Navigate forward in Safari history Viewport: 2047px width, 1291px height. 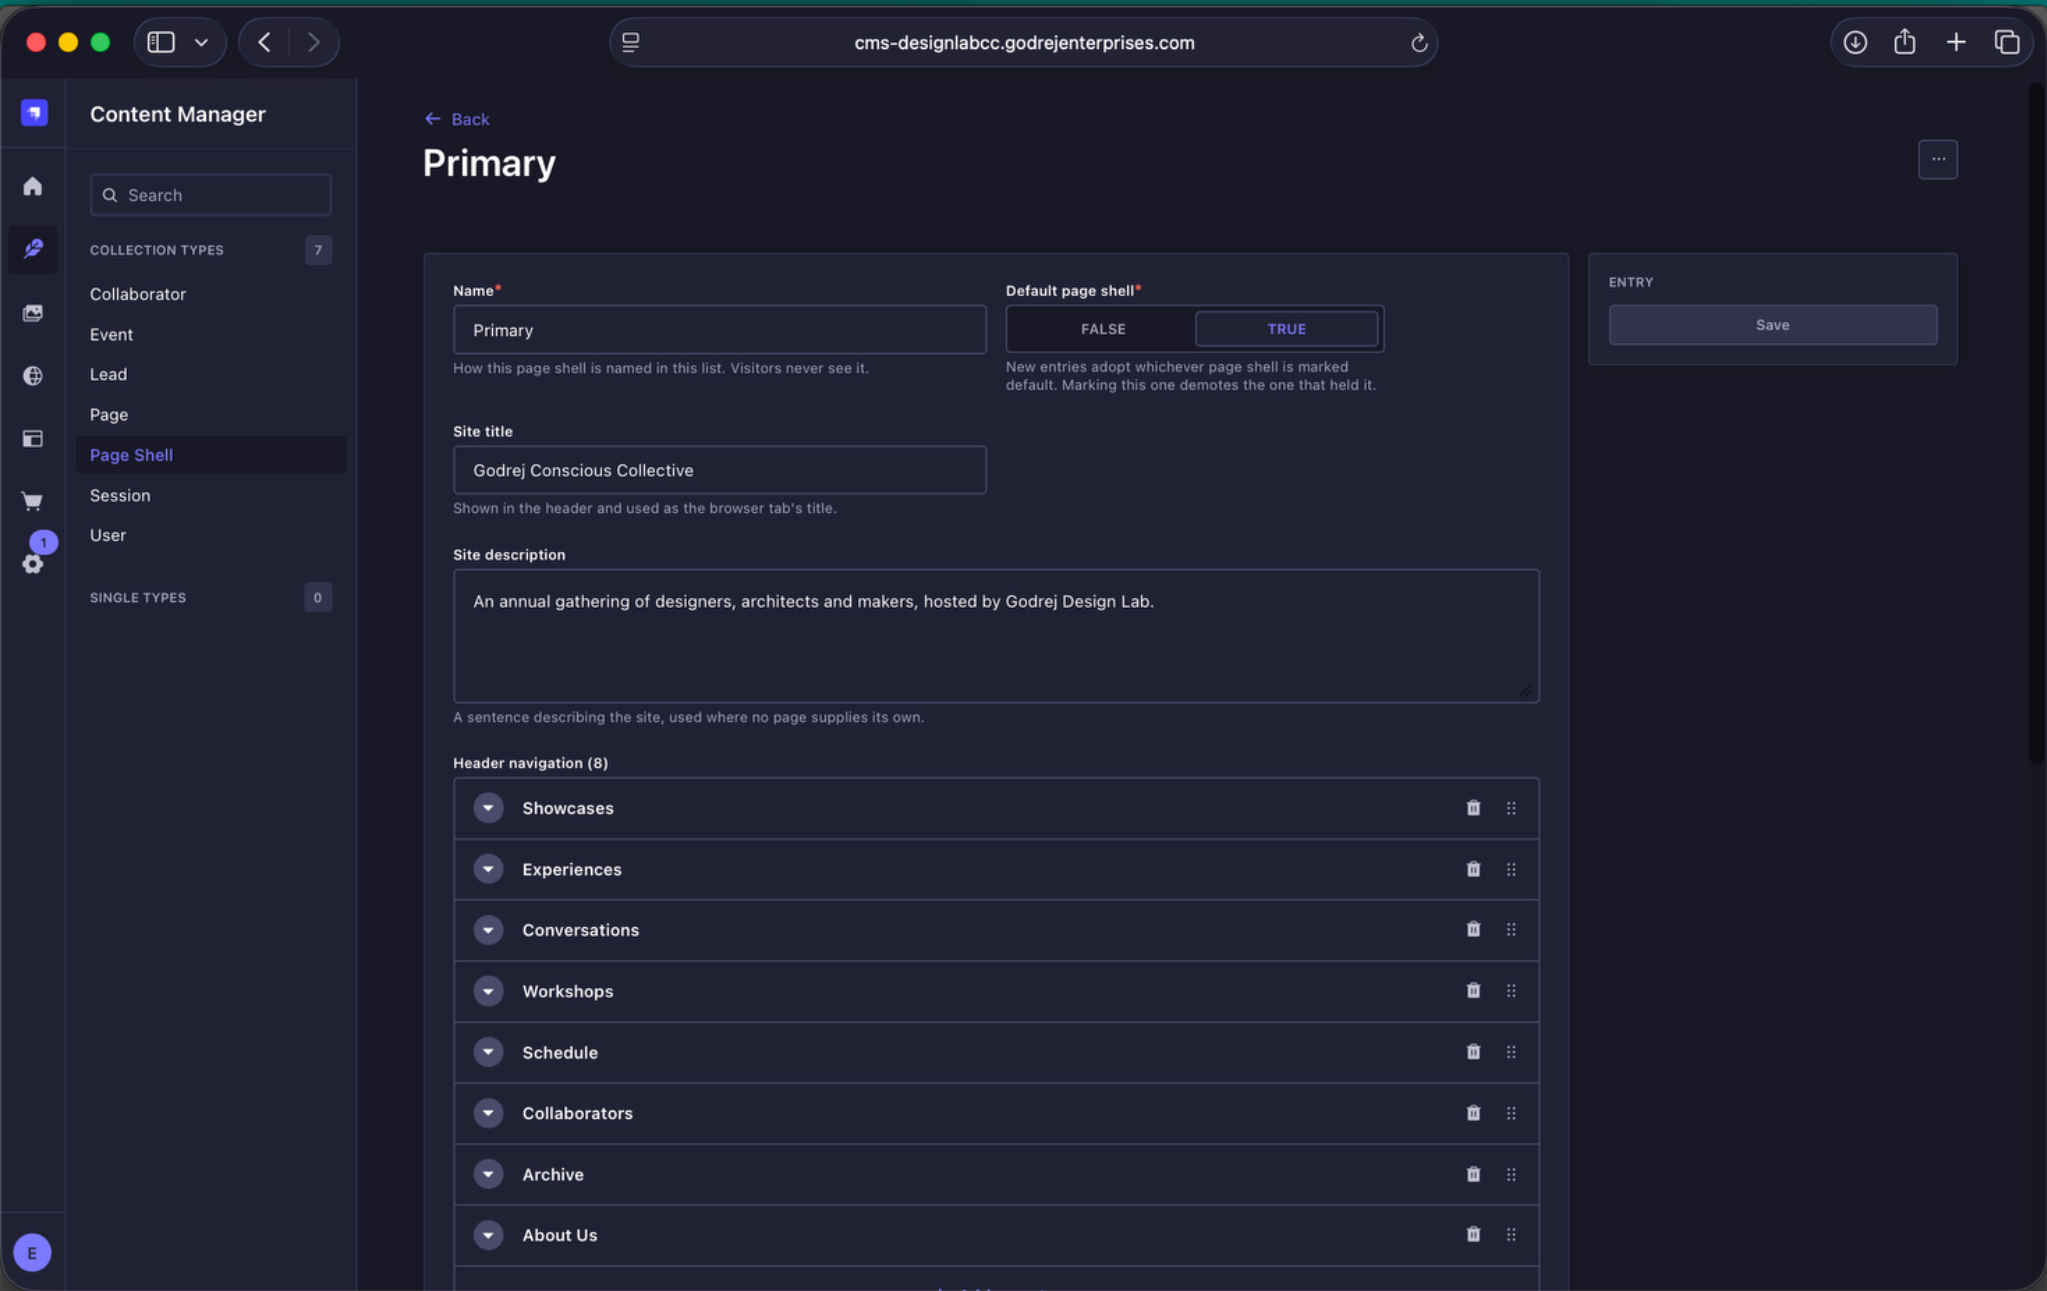coord(314,42)
